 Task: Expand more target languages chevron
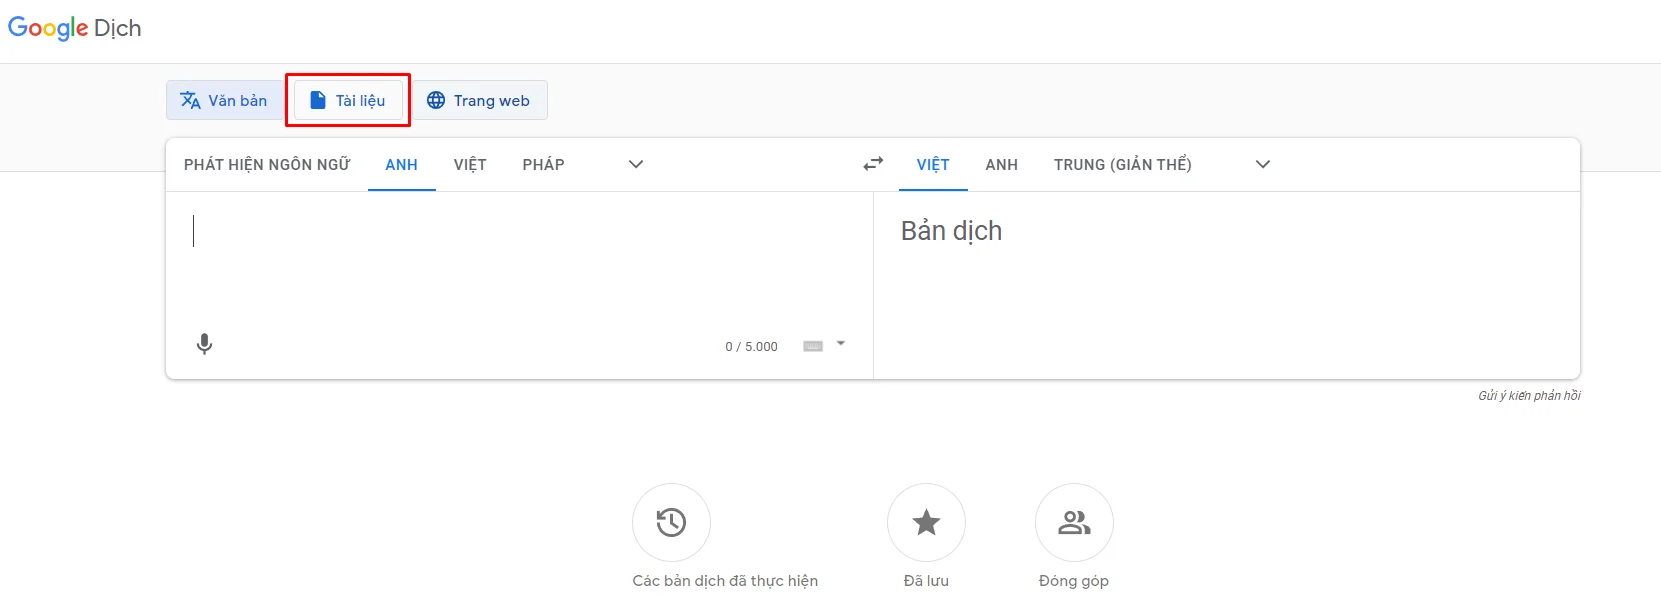click(1263, 164)
